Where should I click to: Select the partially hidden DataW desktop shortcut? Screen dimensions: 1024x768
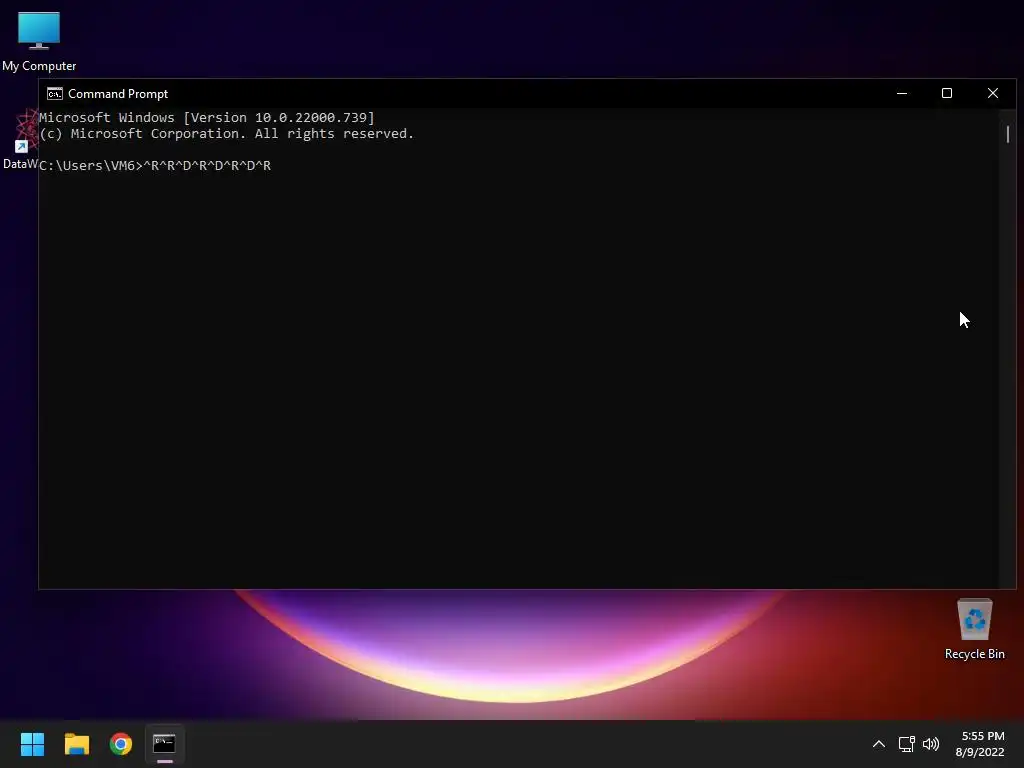point(20,140)
